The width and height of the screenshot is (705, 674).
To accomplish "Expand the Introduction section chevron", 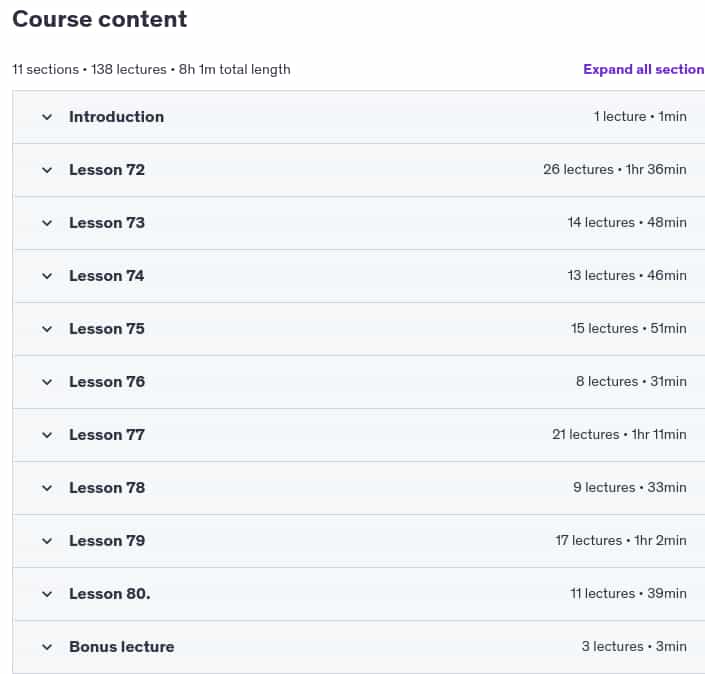I will [47, 117].
